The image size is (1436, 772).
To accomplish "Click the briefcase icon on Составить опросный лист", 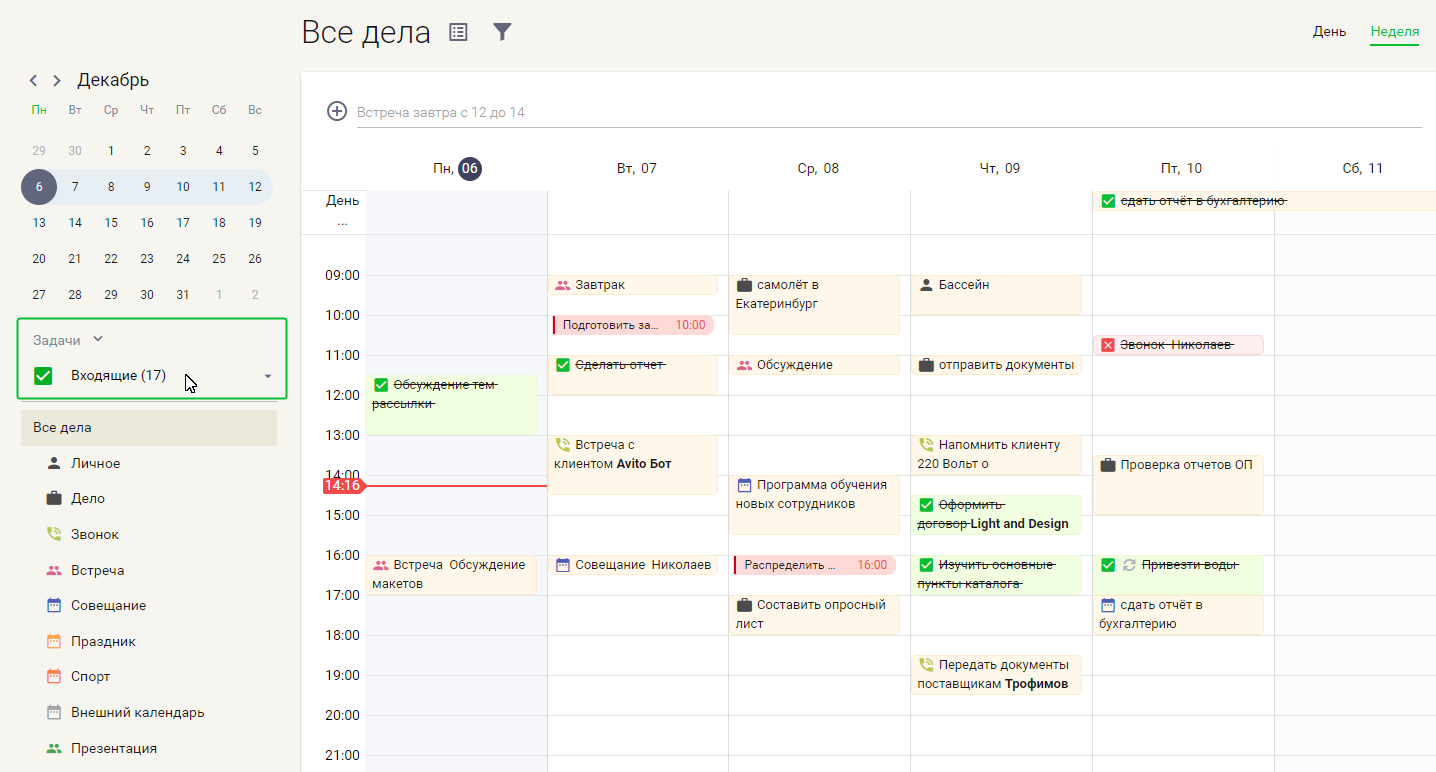I will click(744, 605).
